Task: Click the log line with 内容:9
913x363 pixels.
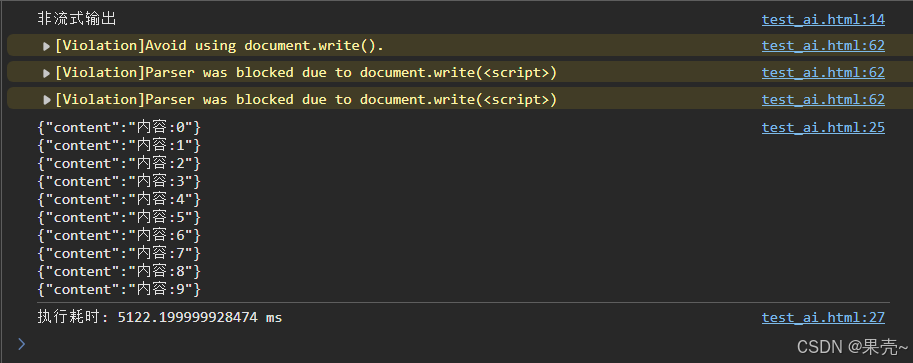Action: (x=119, y=290)
